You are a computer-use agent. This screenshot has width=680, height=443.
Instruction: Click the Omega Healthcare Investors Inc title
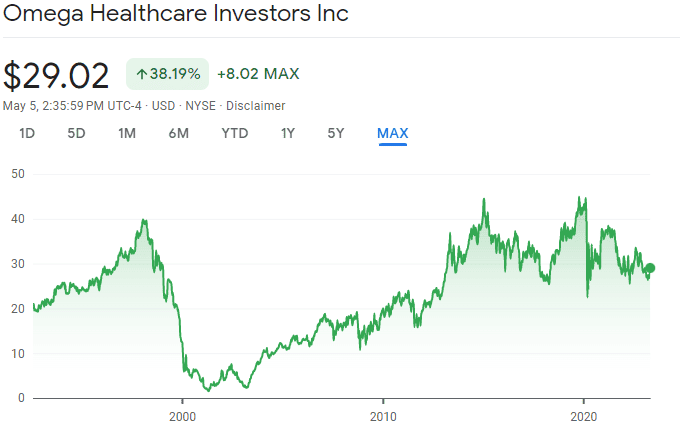[176, 17]
